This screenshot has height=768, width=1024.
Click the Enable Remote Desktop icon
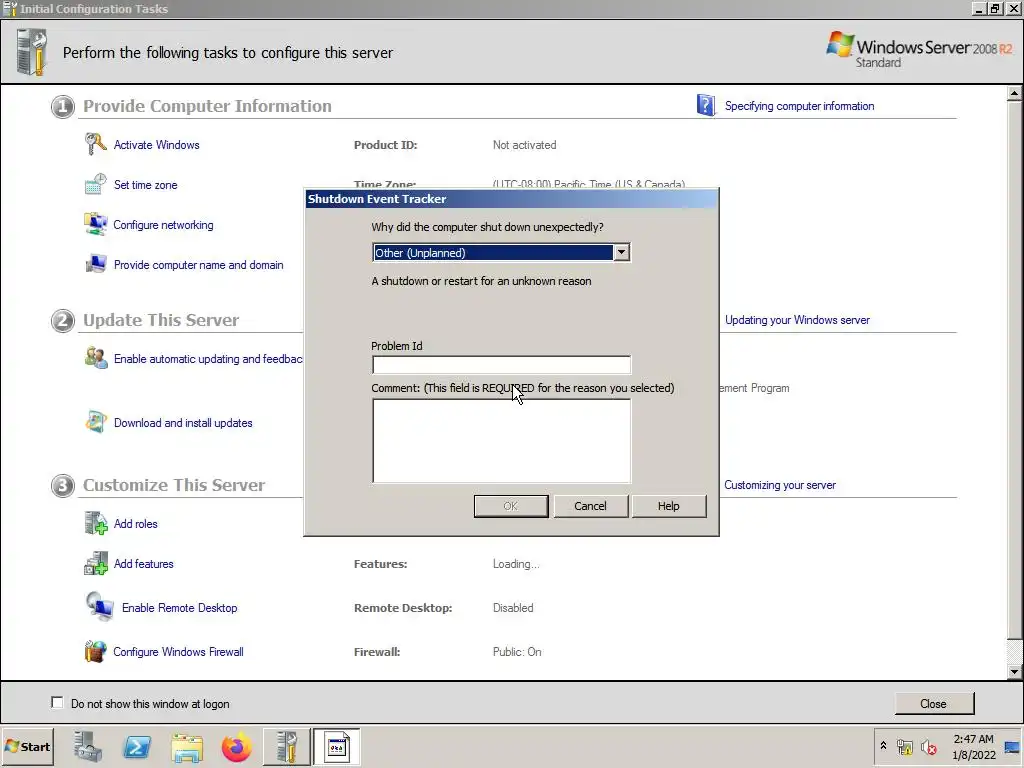coord(100,607)
